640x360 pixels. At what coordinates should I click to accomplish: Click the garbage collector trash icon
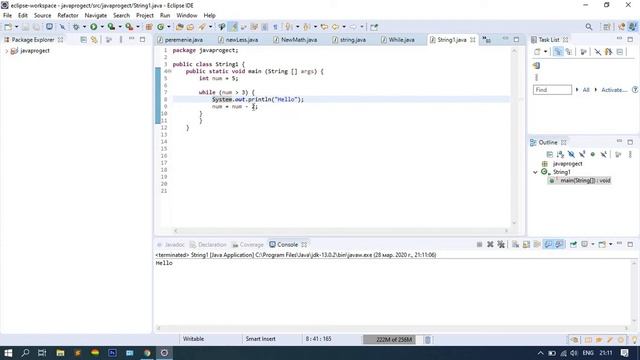point(427,340)
